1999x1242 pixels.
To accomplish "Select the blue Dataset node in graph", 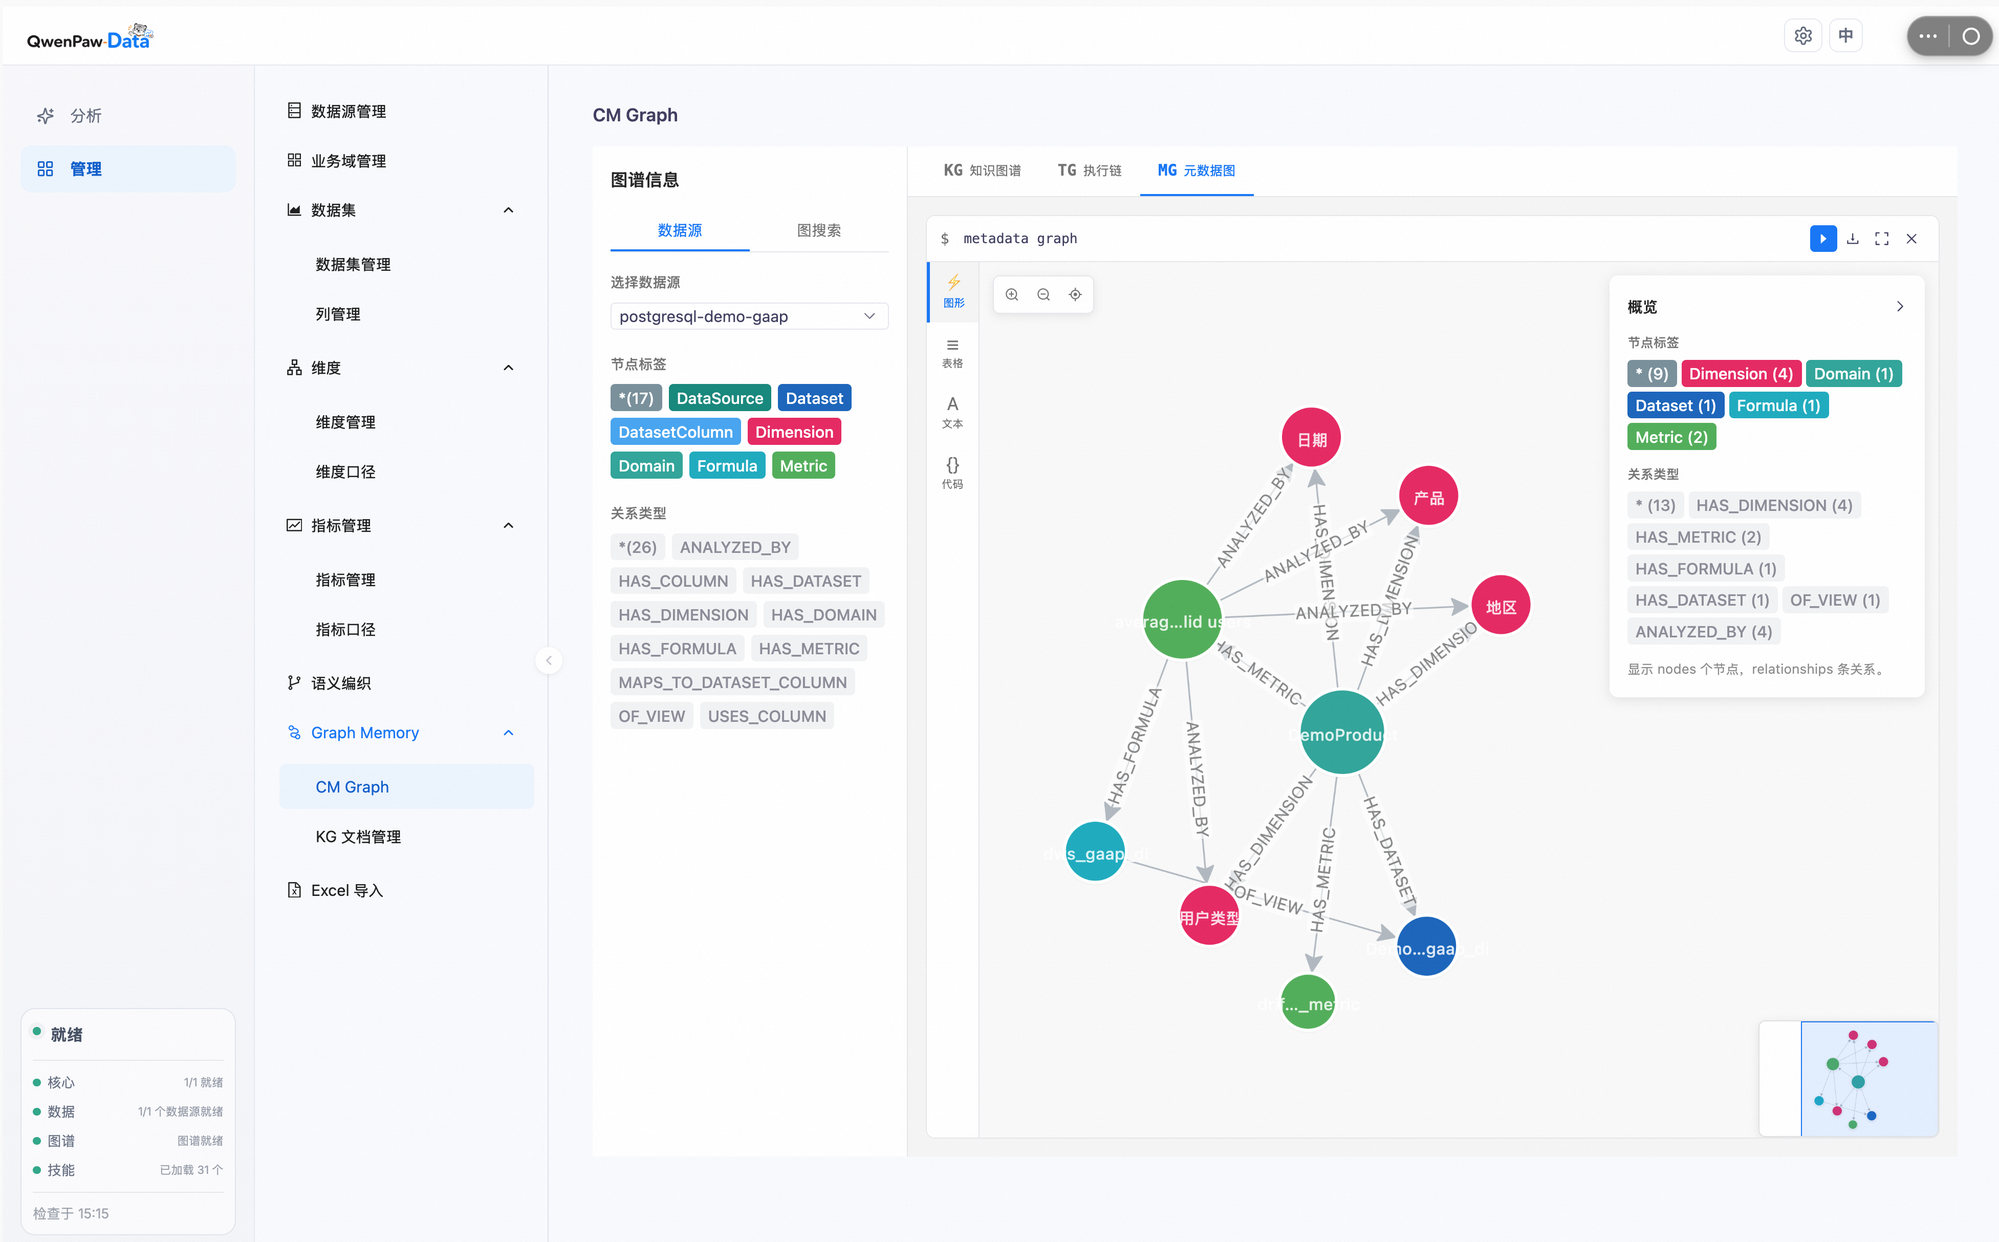I will (1426, 947).
